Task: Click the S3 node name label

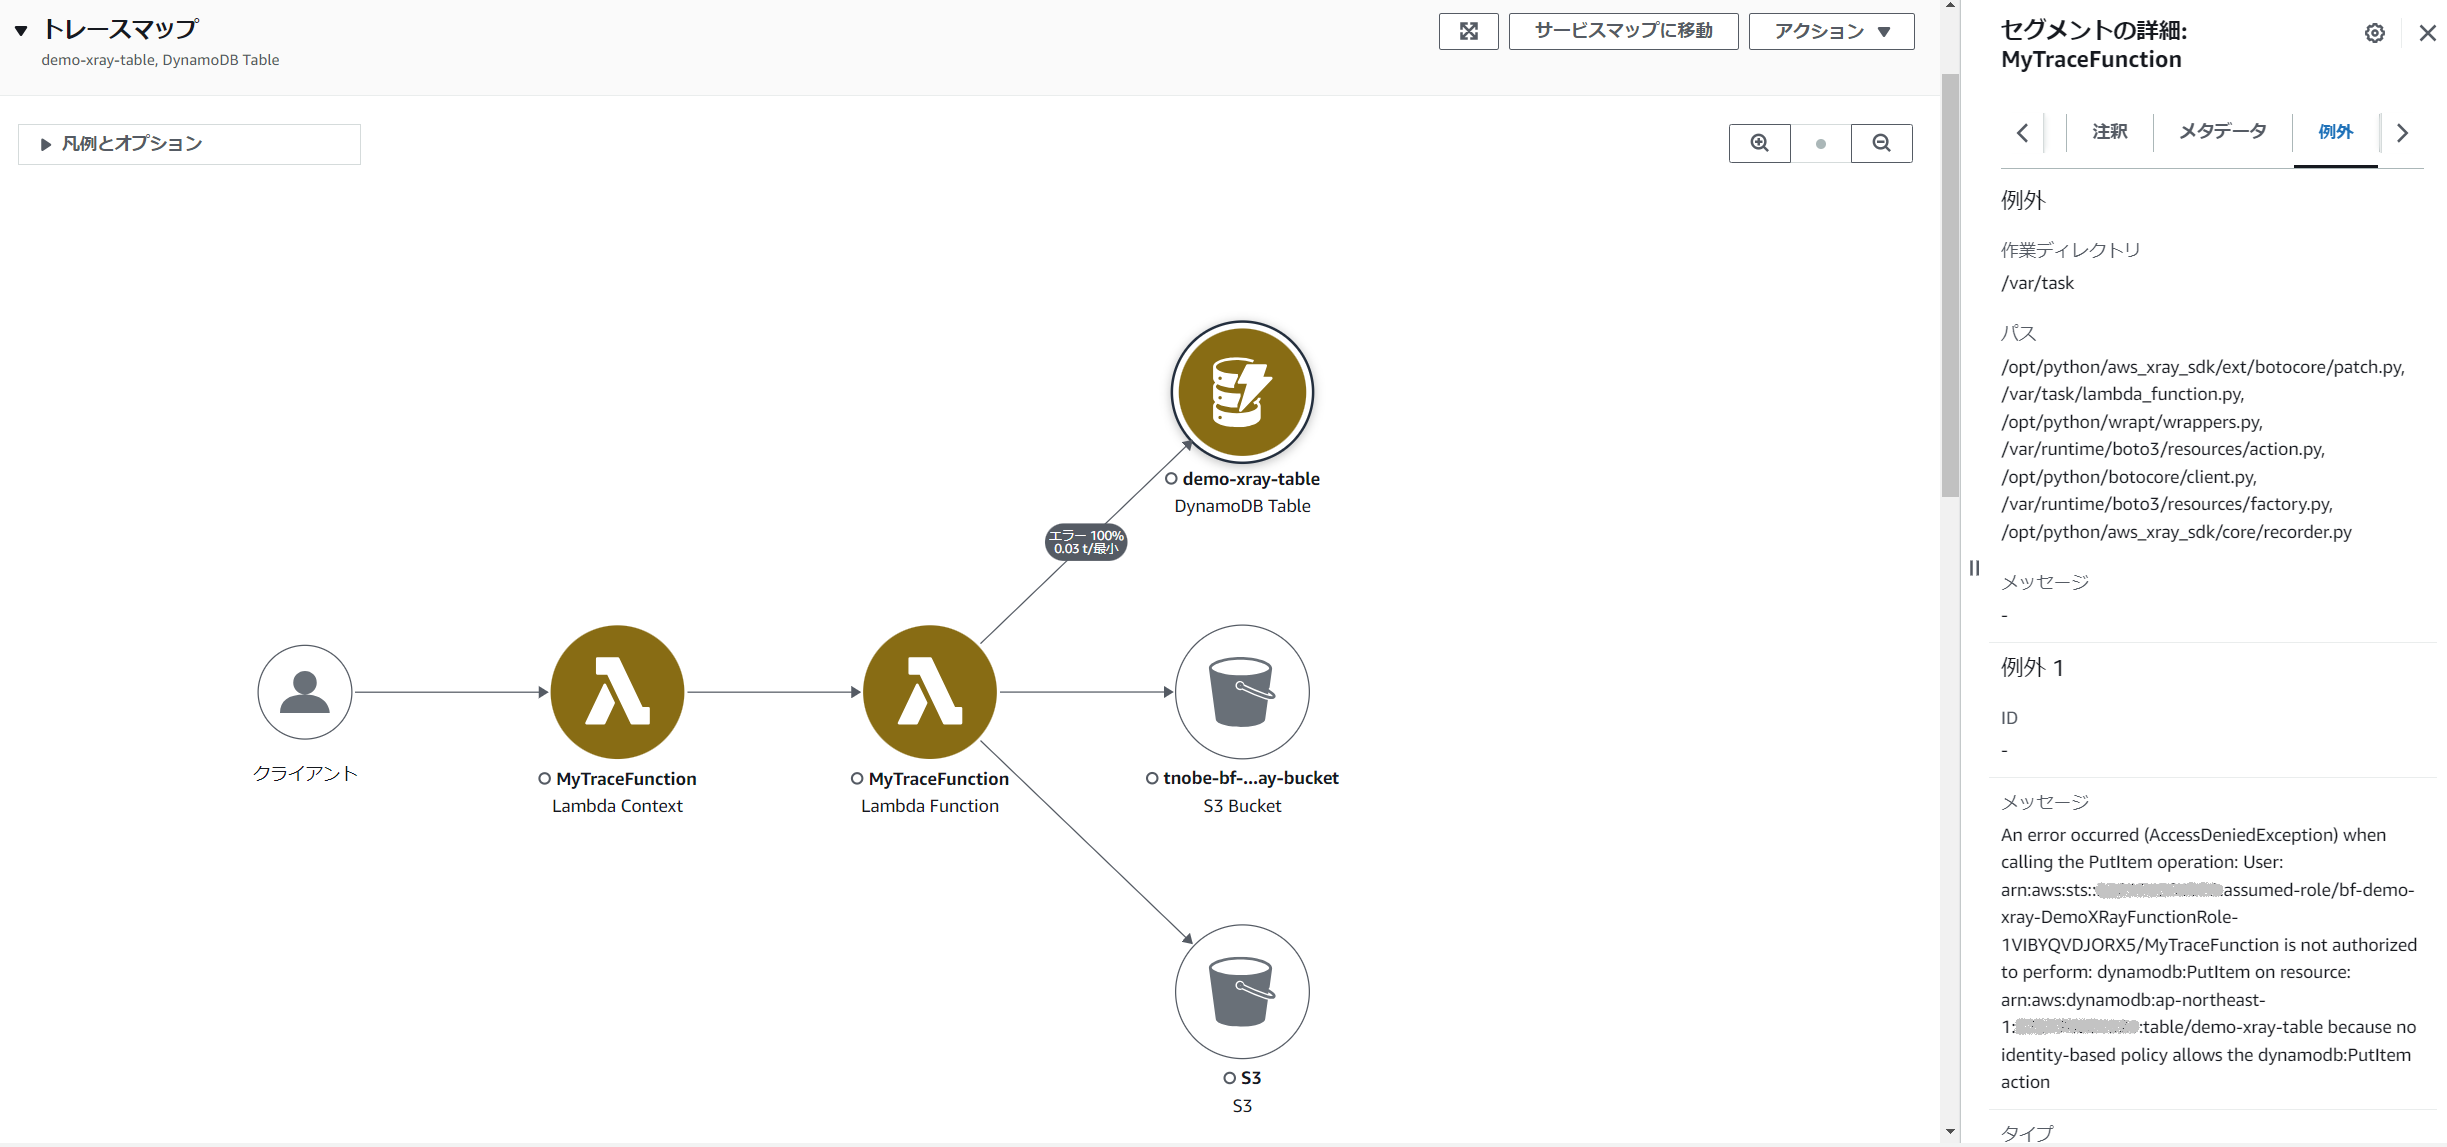Action: pyautogui.click(x=1251, y=1078)
